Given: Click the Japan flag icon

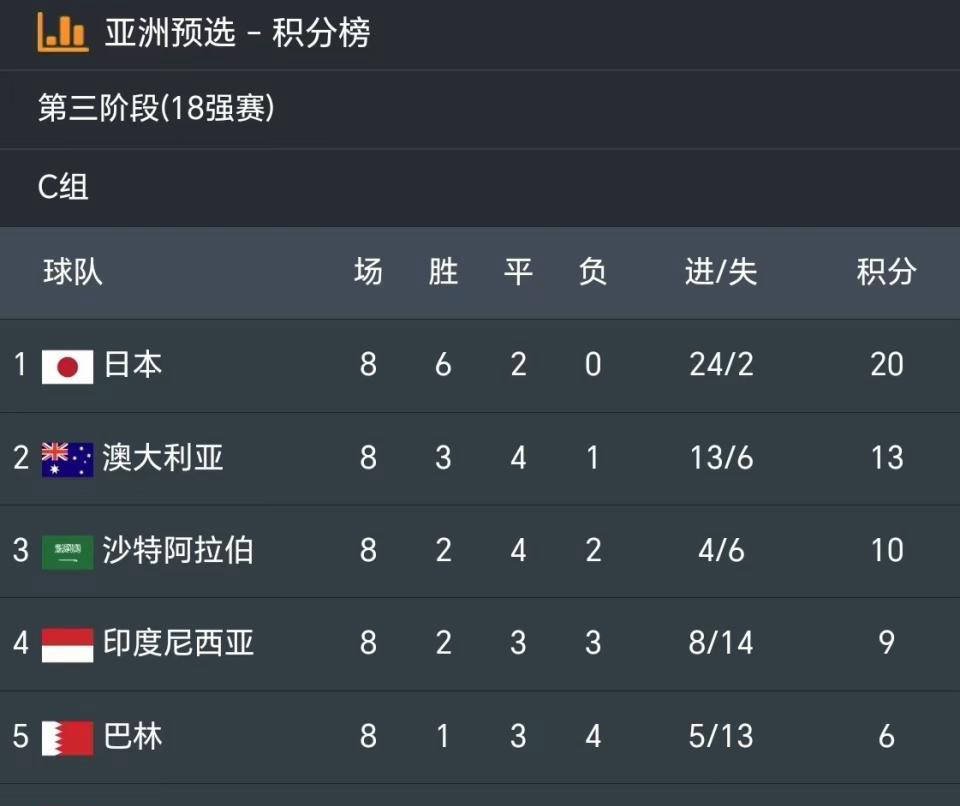Looking at the screenshot, I should pyautogui.click(x=67, y=366).
